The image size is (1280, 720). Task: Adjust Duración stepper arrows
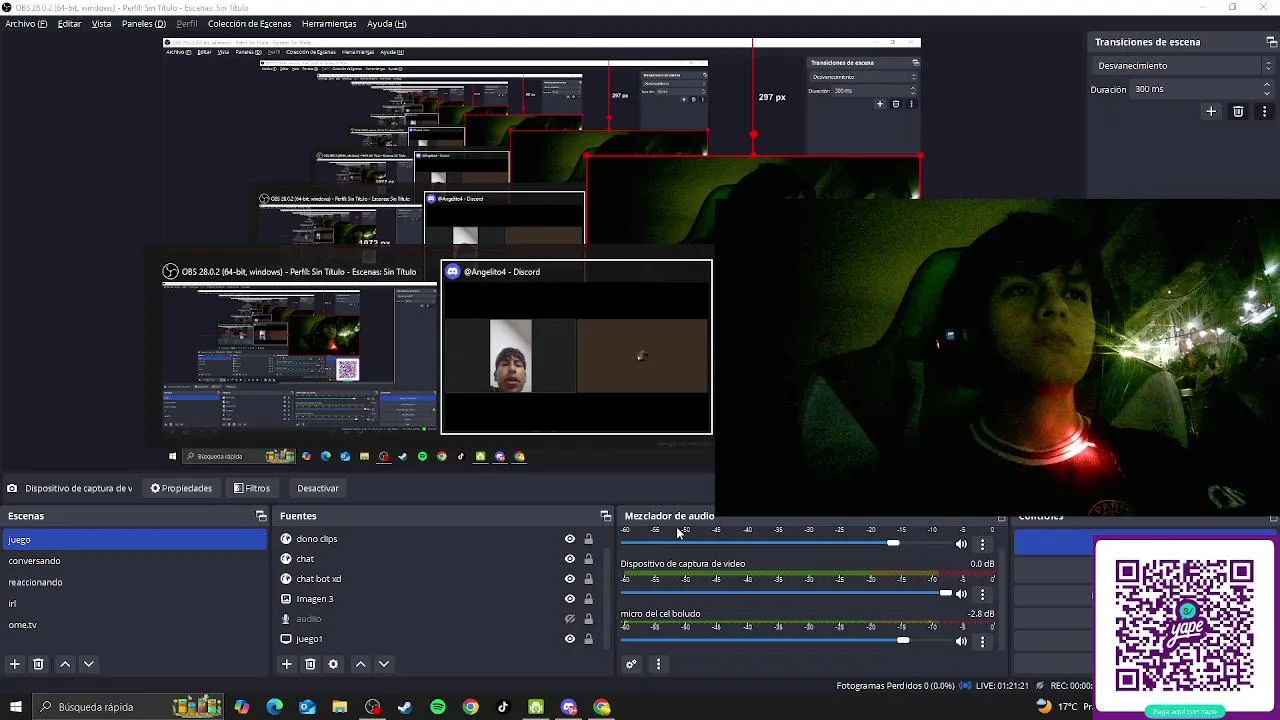click(x=1267, y=89)
